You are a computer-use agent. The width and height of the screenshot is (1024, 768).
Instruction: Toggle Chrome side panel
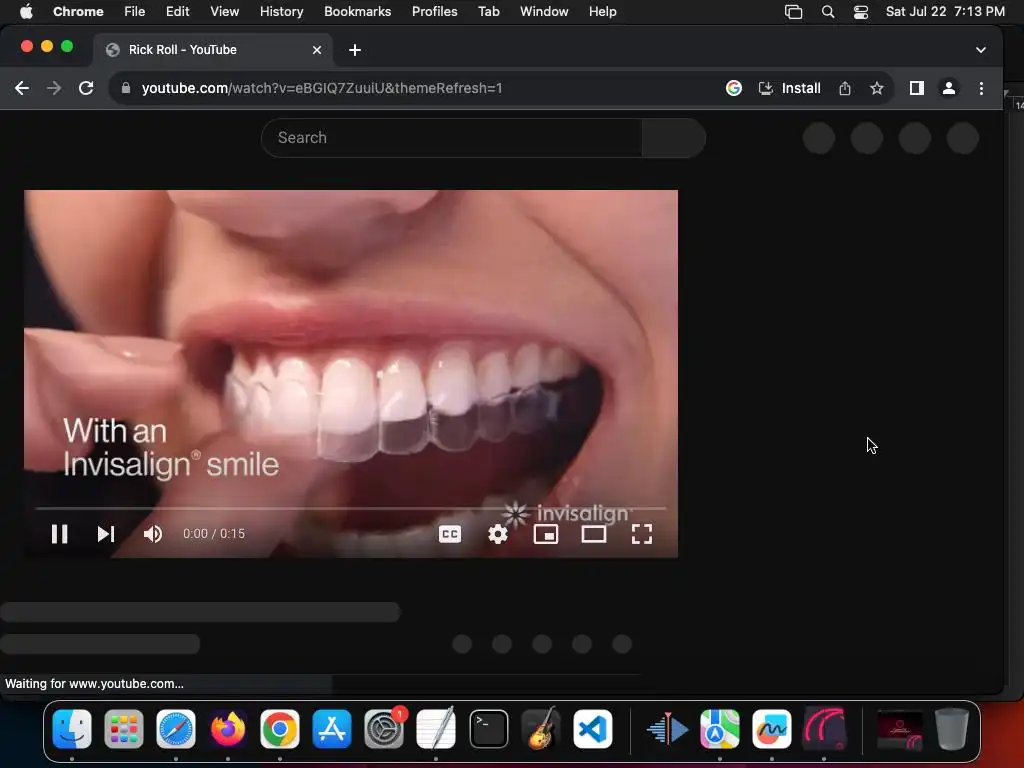pos(917,88)
